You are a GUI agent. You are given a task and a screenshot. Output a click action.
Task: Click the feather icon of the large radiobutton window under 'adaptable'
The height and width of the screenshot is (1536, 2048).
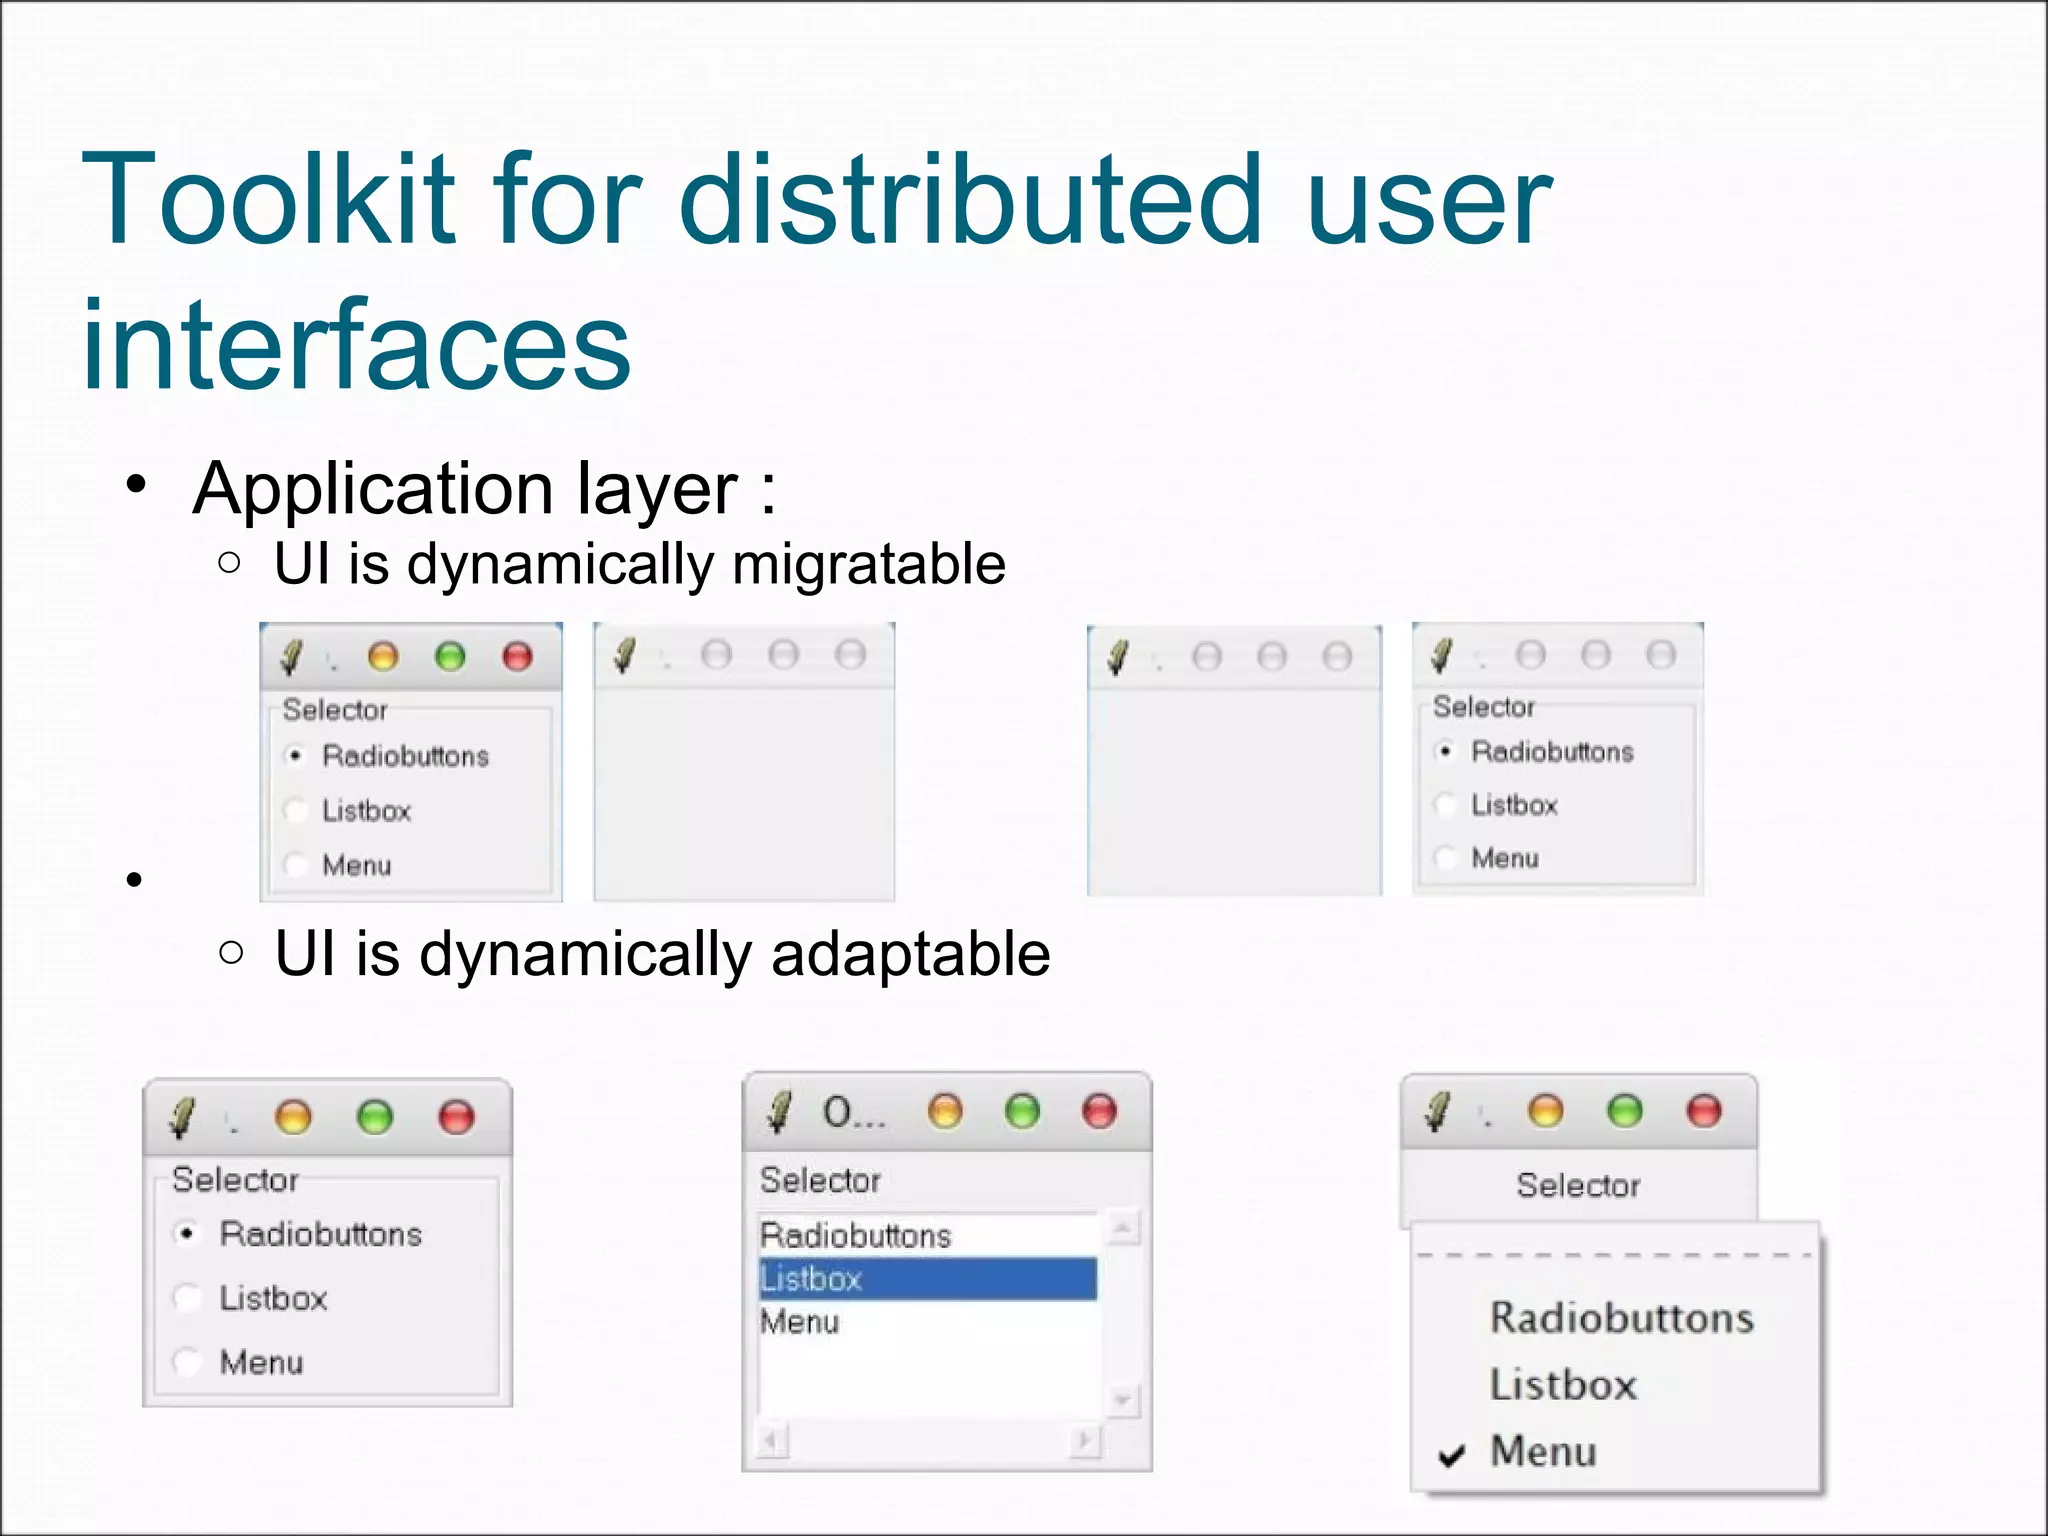click(182, 1117)
